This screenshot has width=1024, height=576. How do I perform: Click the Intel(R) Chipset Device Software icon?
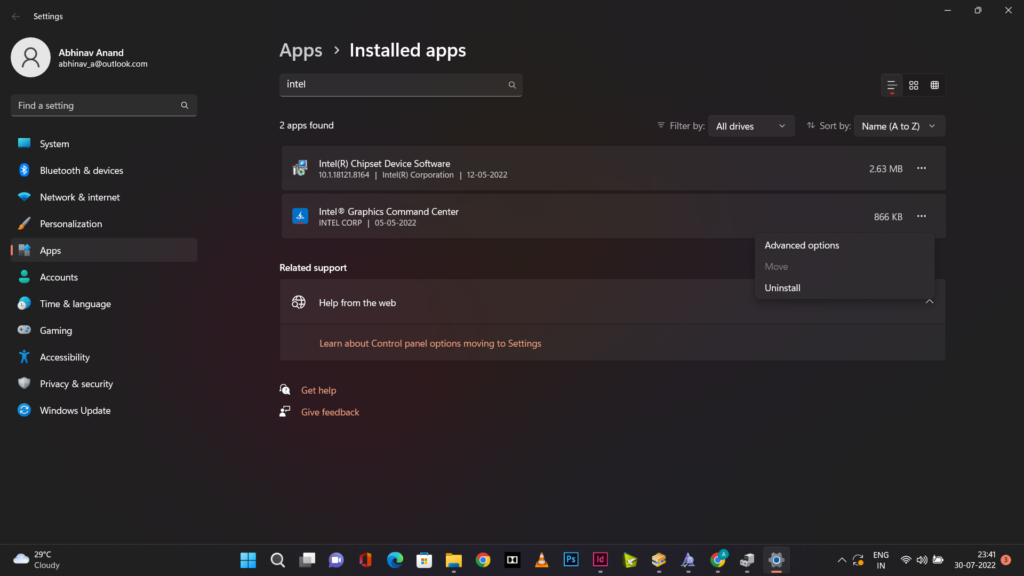click(x=300, y=168)
